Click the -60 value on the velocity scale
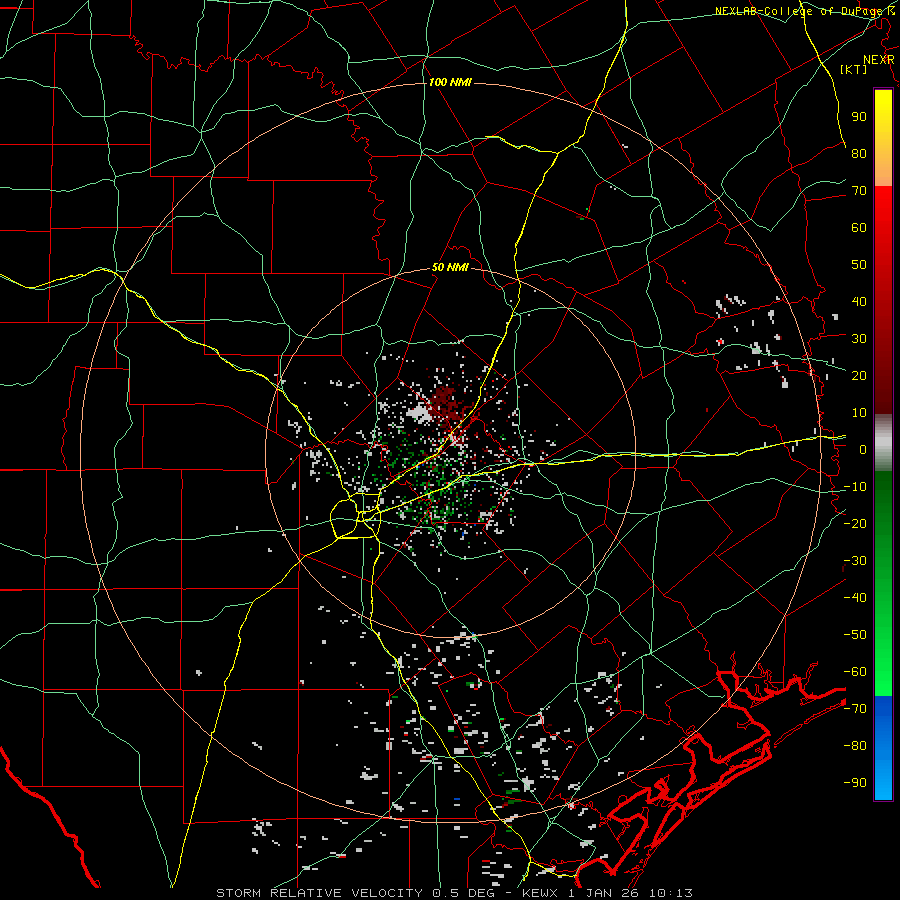 pos(855,672)
